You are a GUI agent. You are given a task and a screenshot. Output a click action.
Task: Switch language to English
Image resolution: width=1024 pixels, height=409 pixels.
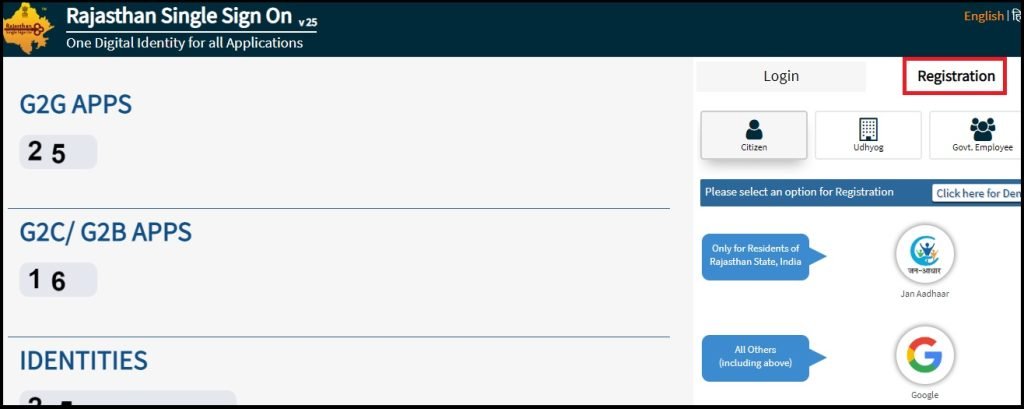pos(984,16)
